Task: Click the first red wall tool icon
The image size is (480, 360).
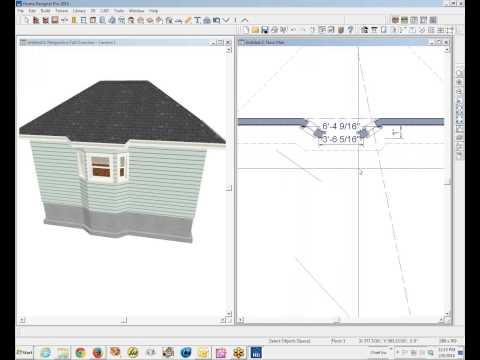Action: tap(36, 20)
